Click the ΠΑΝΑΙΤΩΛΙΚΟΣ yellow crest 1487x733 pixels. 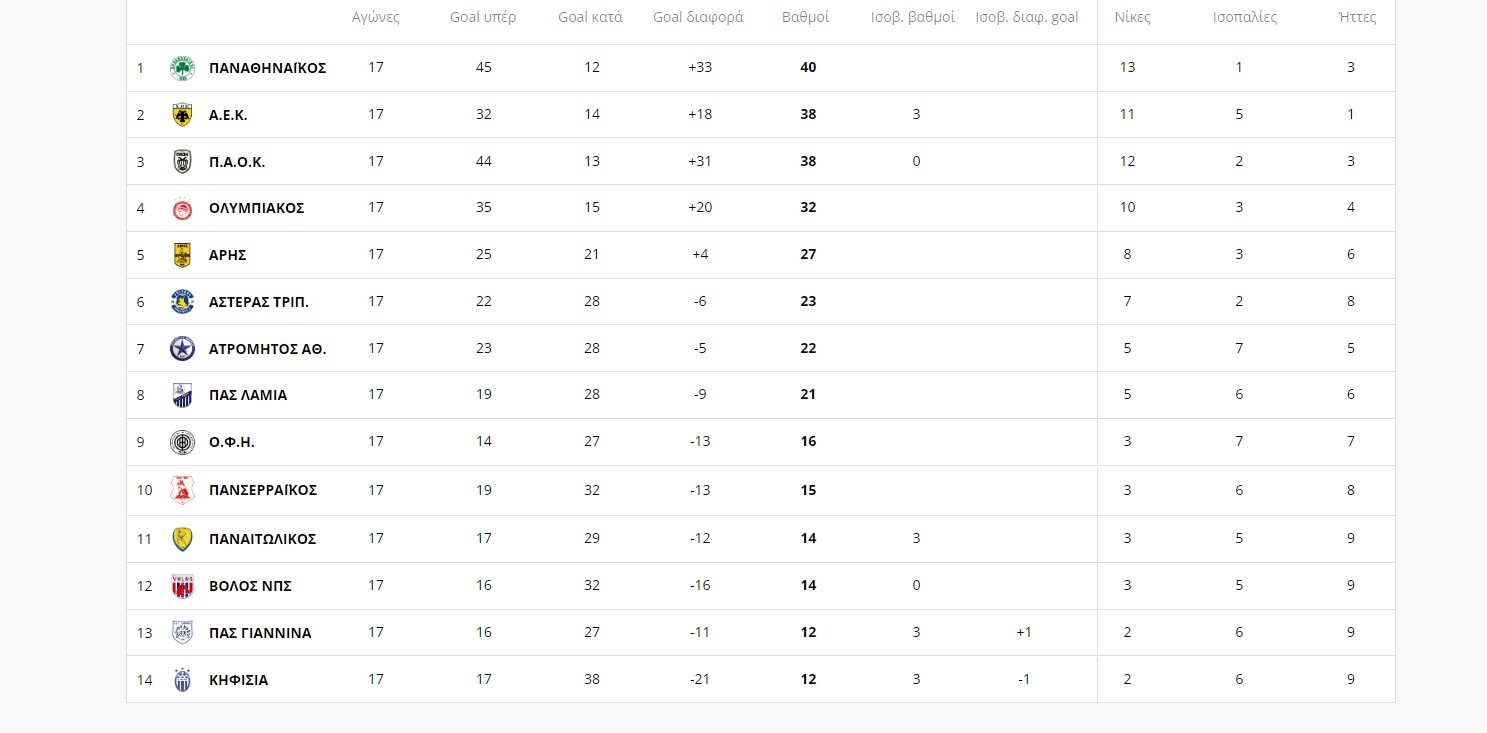tap(182, 539)
